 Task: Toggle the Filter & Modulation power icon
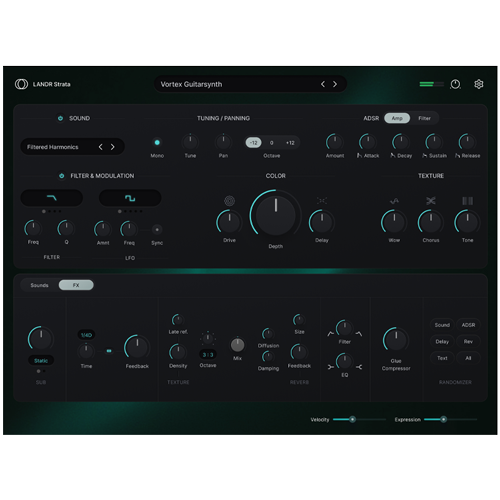(61, 176)
